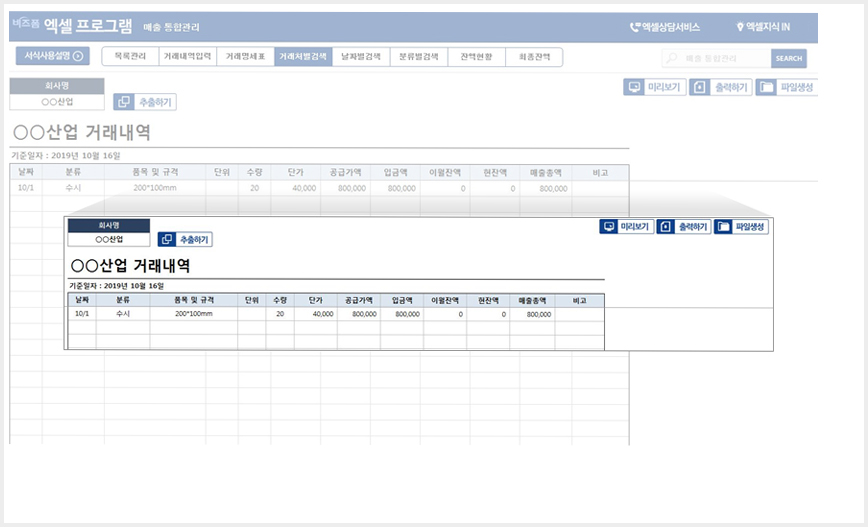Click the 입금액 column header in the enlarged panel
The image size is (868, 527).
point(402,300)
